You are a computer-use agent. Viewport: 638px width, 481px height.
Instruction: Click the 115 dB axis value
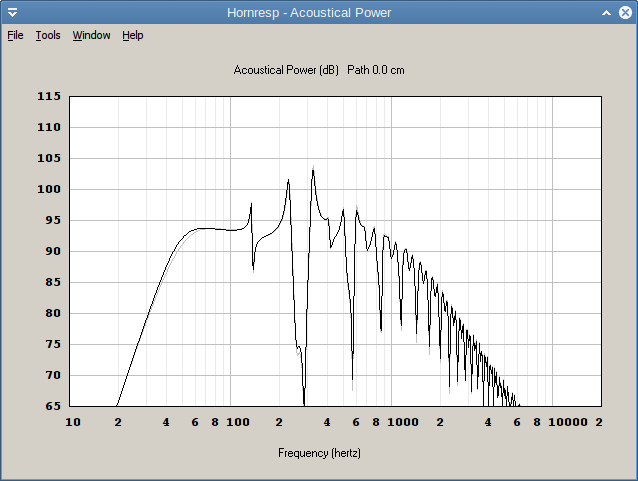pos(49,96)
